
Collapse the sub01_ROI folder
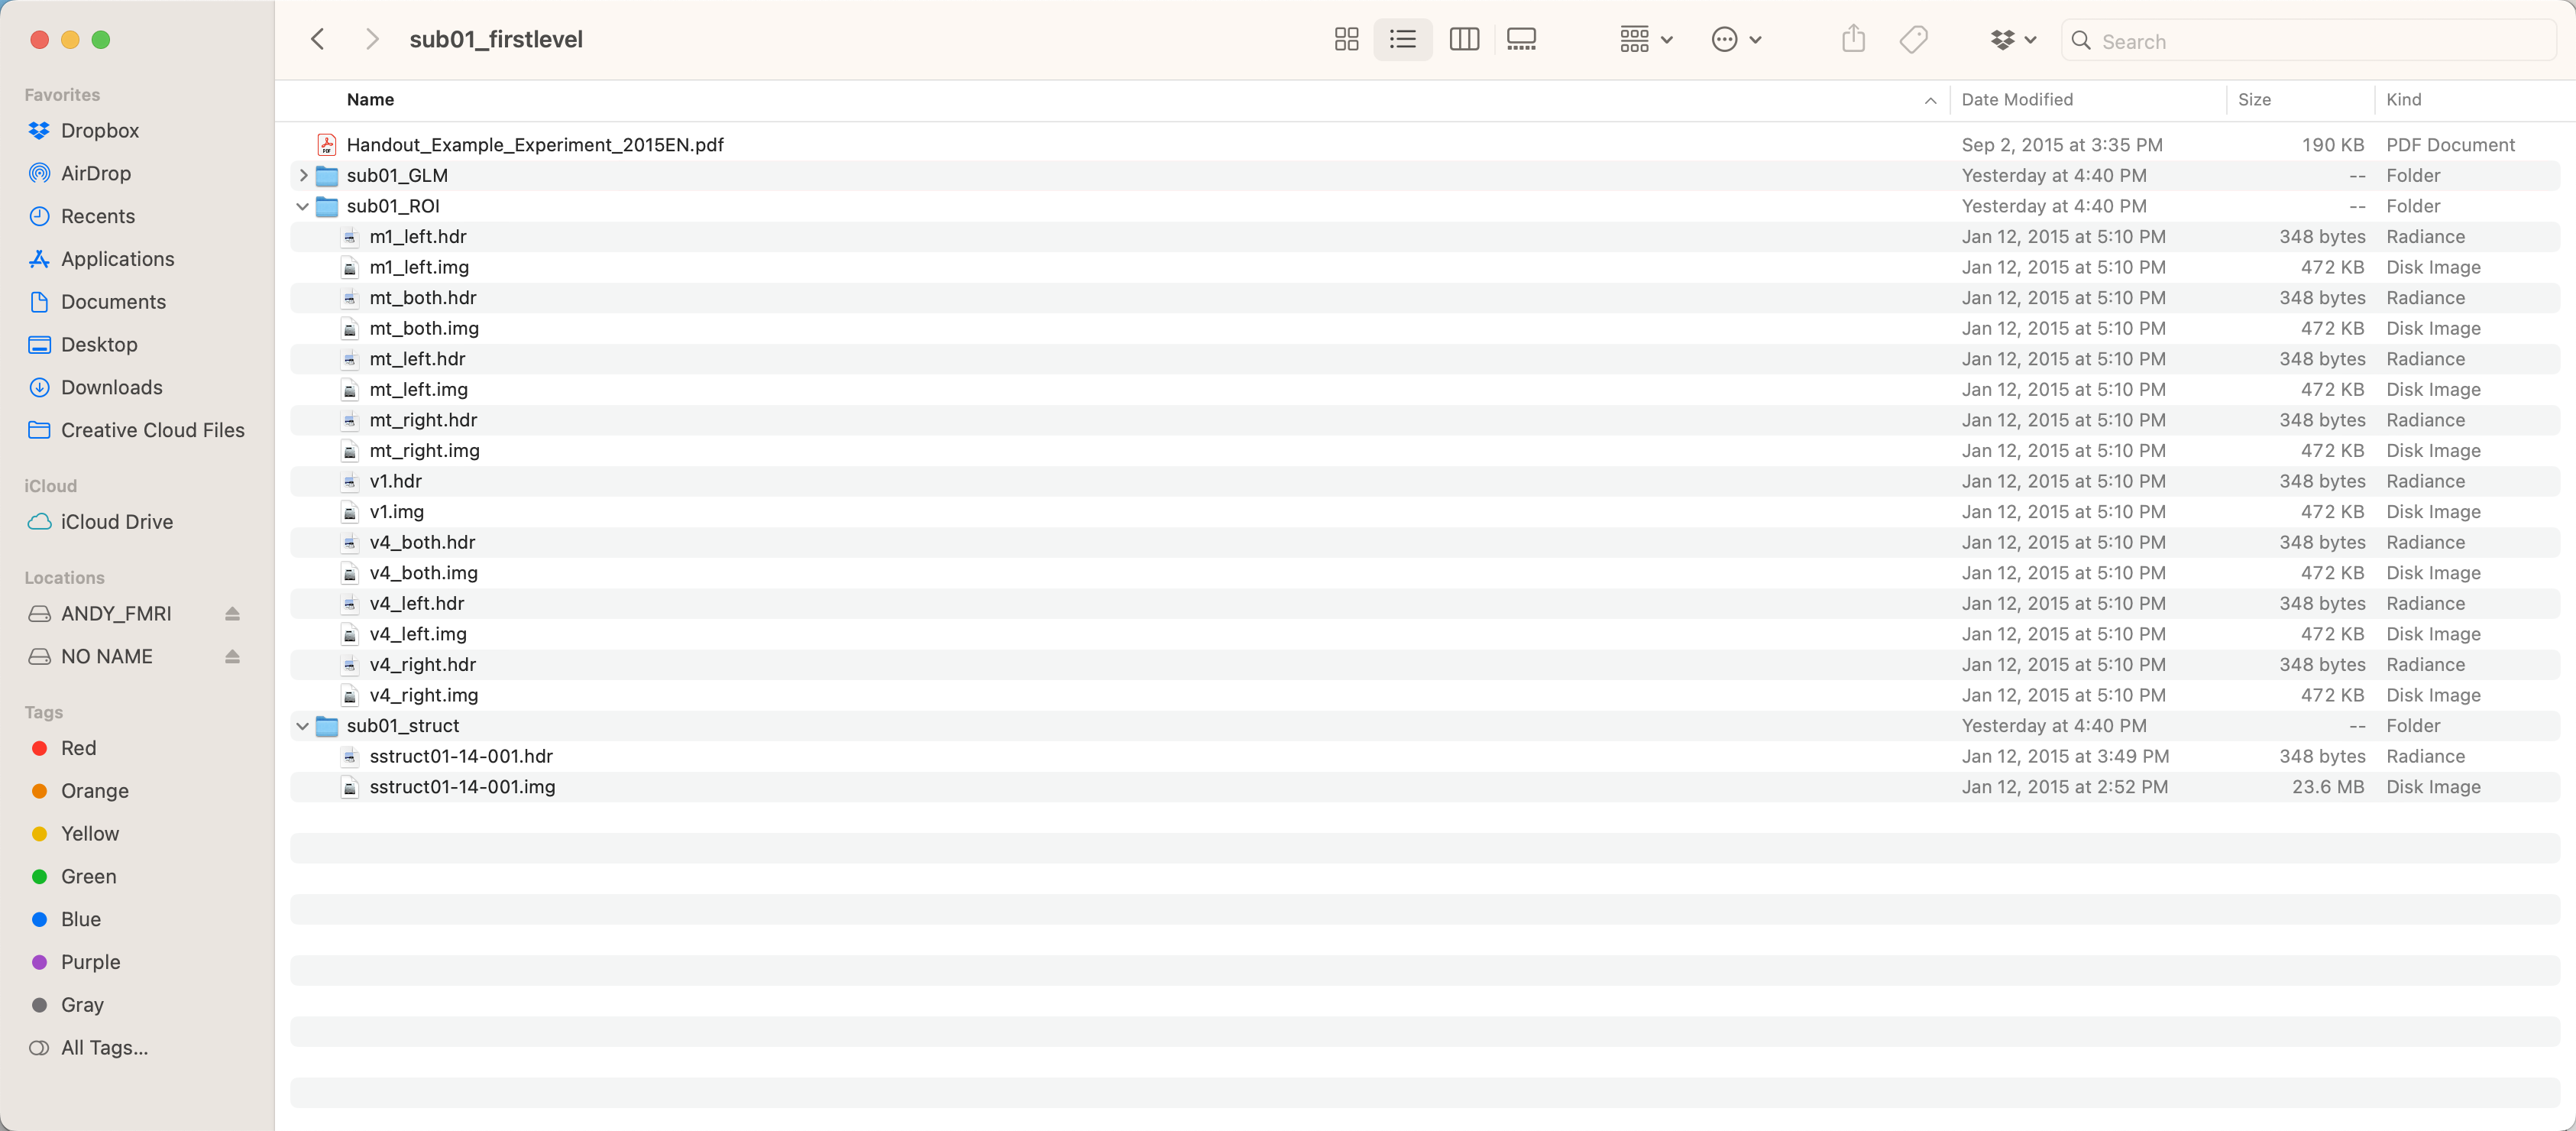(x=303, y=206)
